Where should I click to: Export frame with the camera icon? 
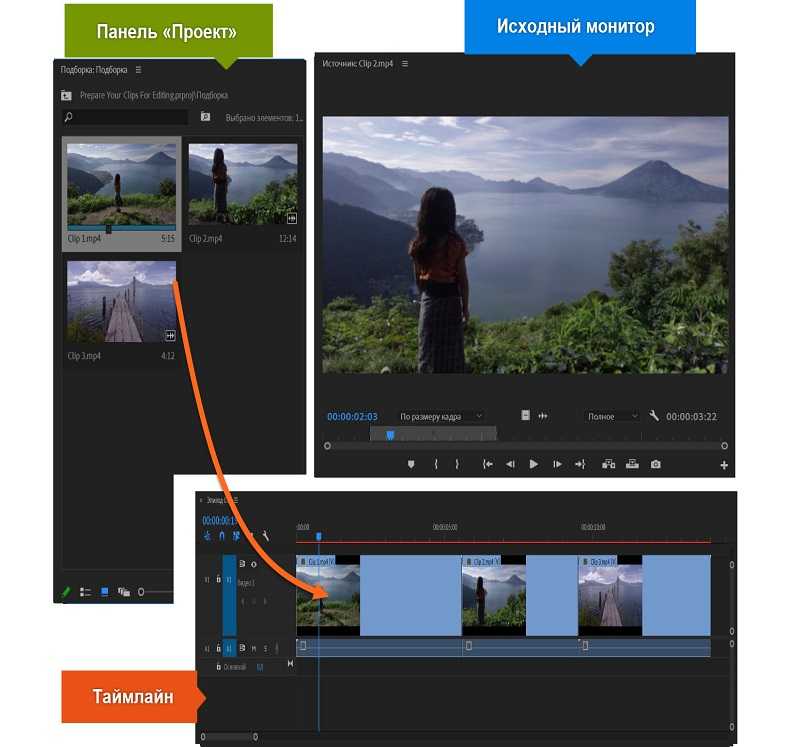656,464
